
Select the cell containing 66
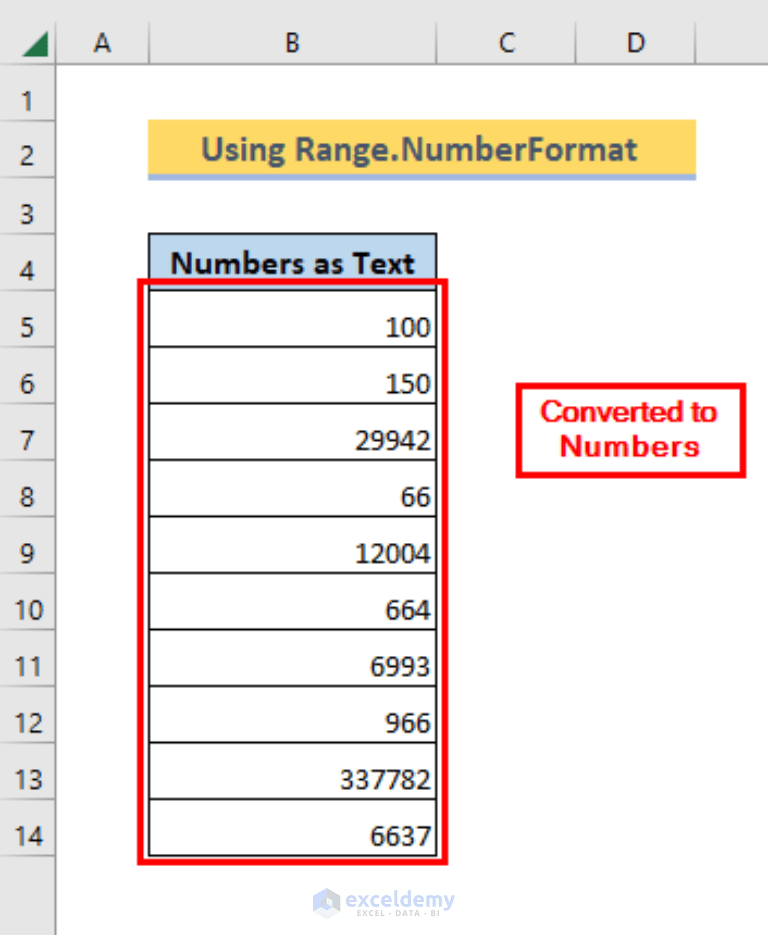pyautogui.click(x=293, y=488)
